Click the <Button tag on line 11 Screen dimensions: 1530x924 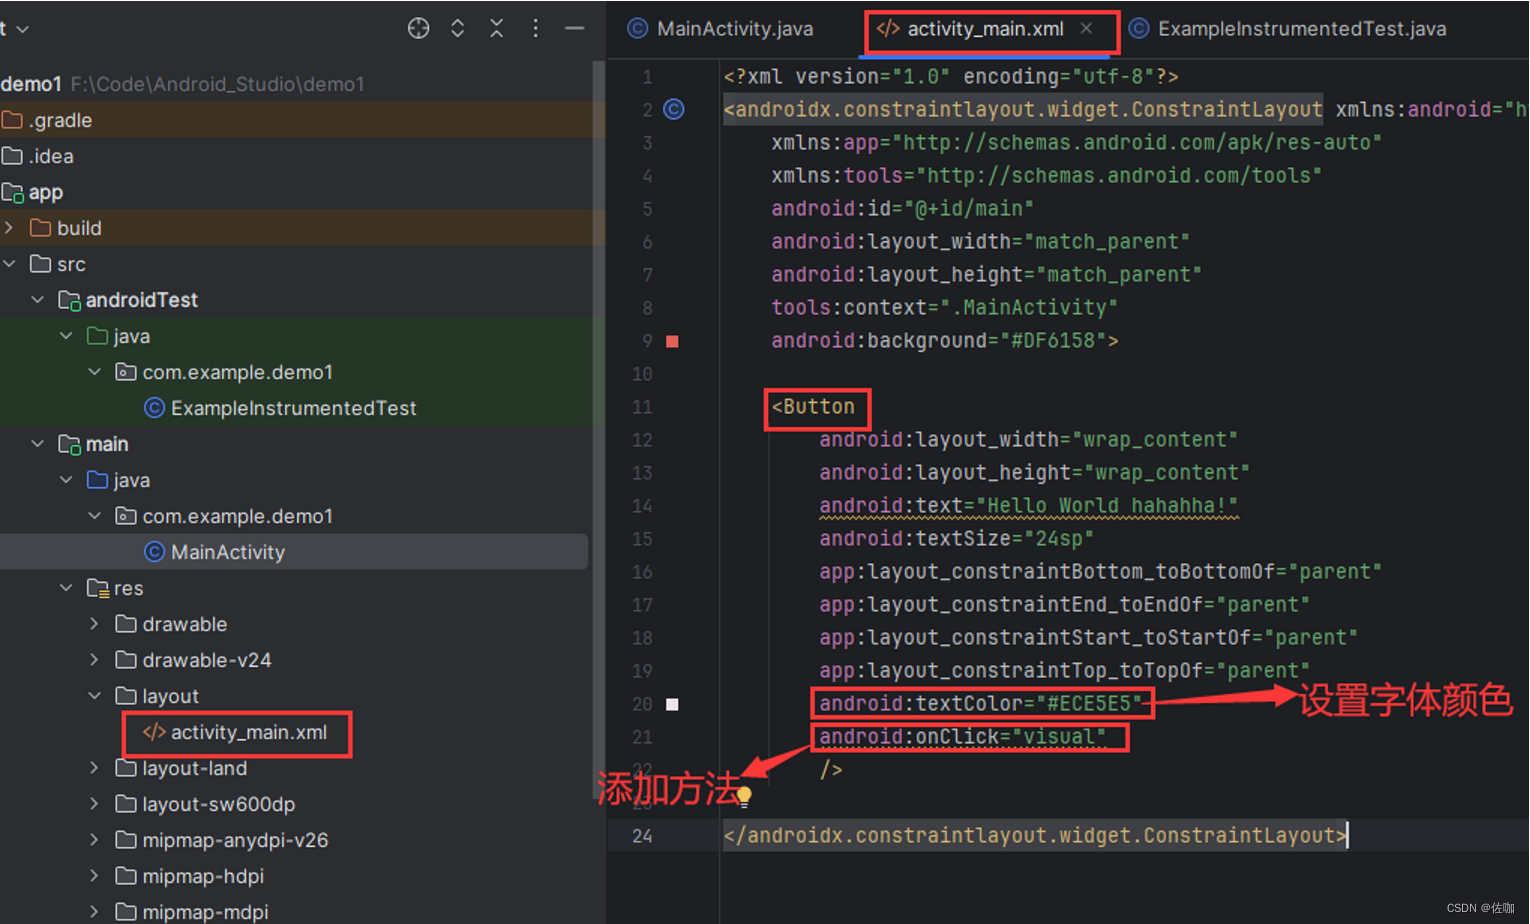813,407
